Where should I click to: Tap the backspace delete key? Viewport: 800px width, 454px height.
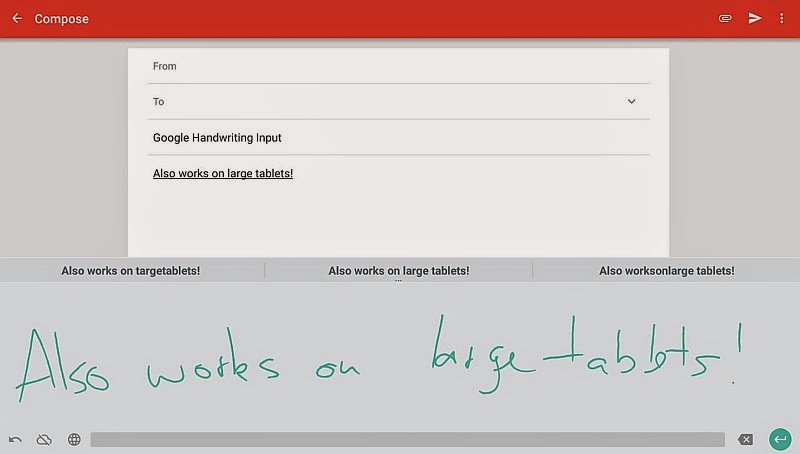[745, 439]
